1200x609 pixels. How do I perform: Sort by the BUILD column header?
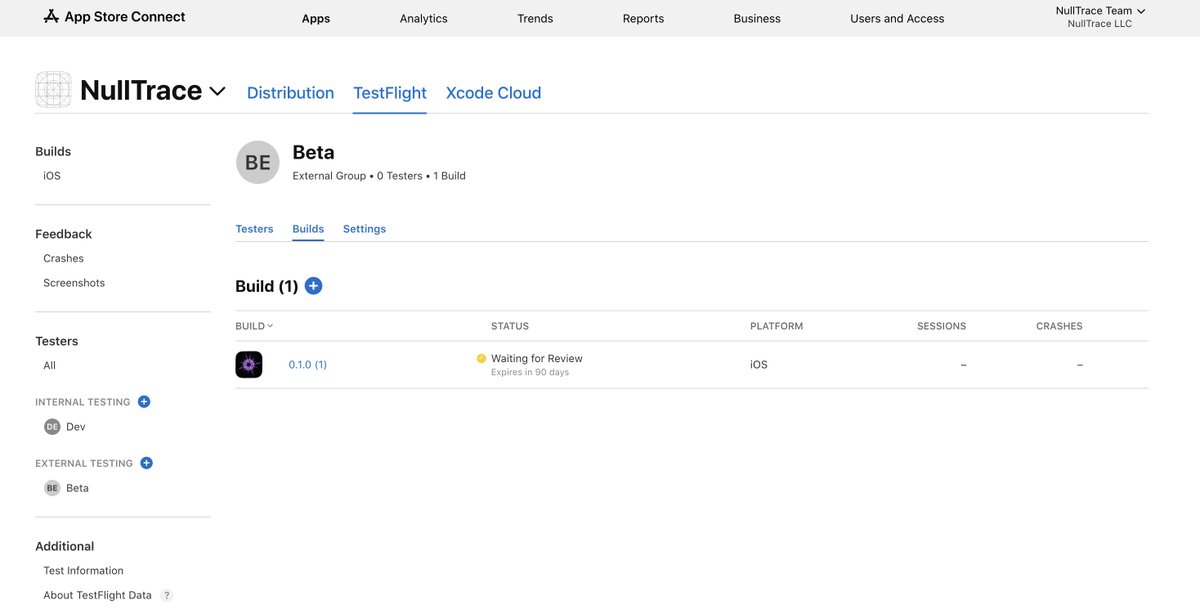pyautogui.click(x=254, y=326)
